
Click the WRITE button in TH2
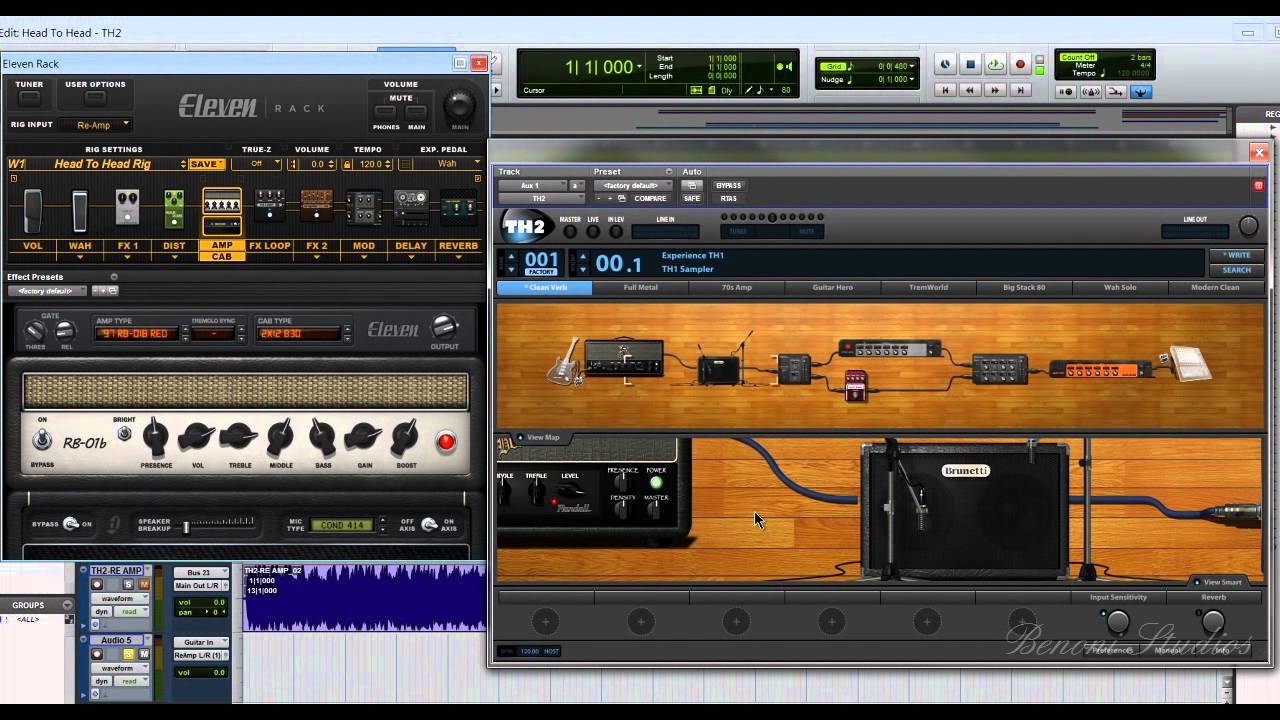(x=1237, y=255)
